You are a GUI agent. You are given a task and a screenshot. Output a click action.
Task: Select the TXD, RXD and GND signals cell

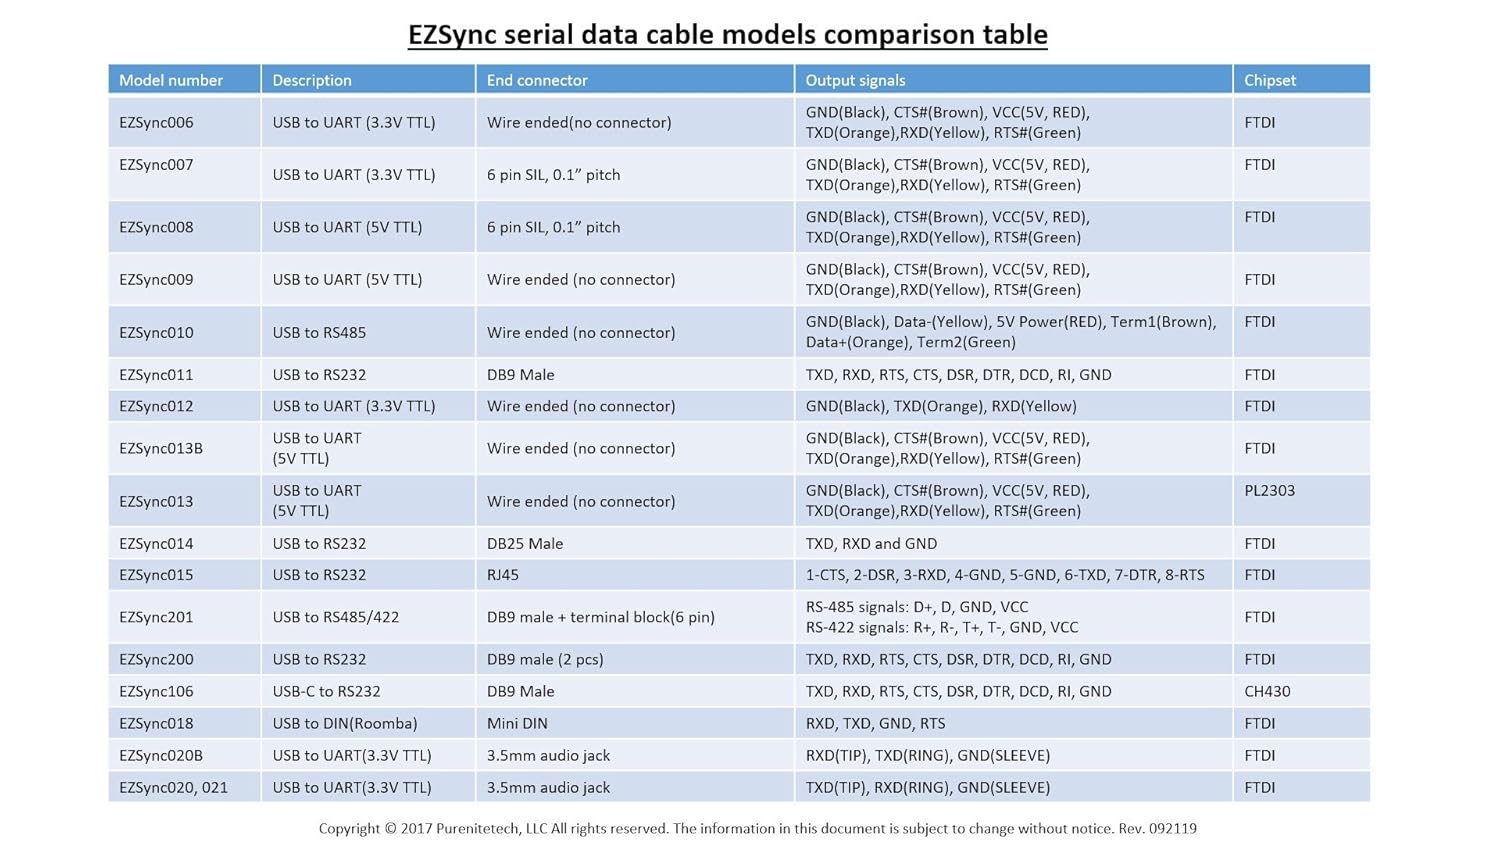(x=871, y=544)
